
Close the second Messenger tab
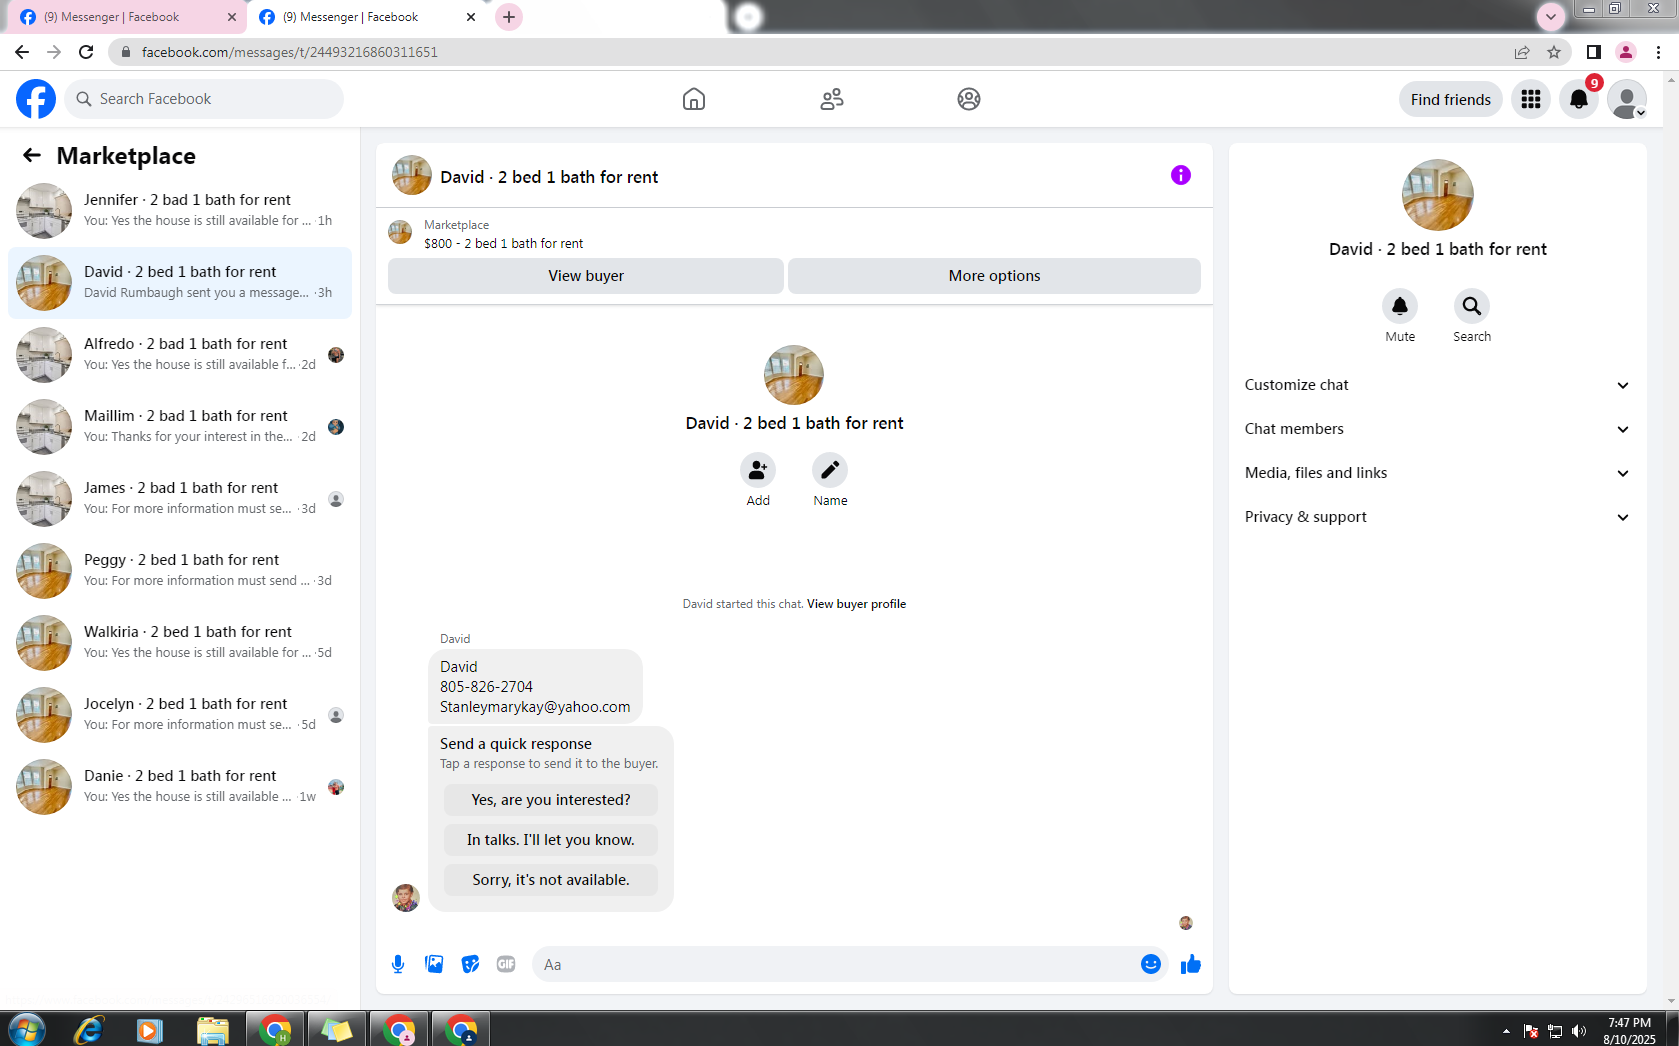[471, 17]
